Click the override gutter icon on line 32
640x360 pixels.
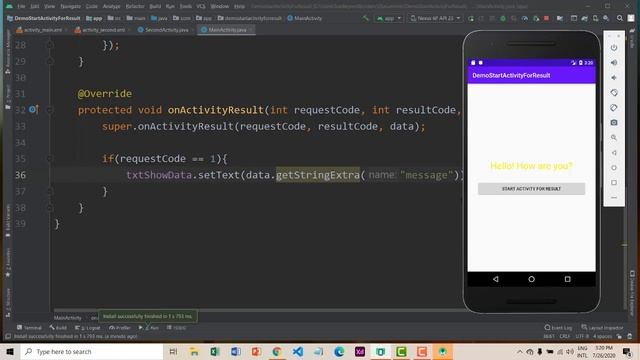34,109
